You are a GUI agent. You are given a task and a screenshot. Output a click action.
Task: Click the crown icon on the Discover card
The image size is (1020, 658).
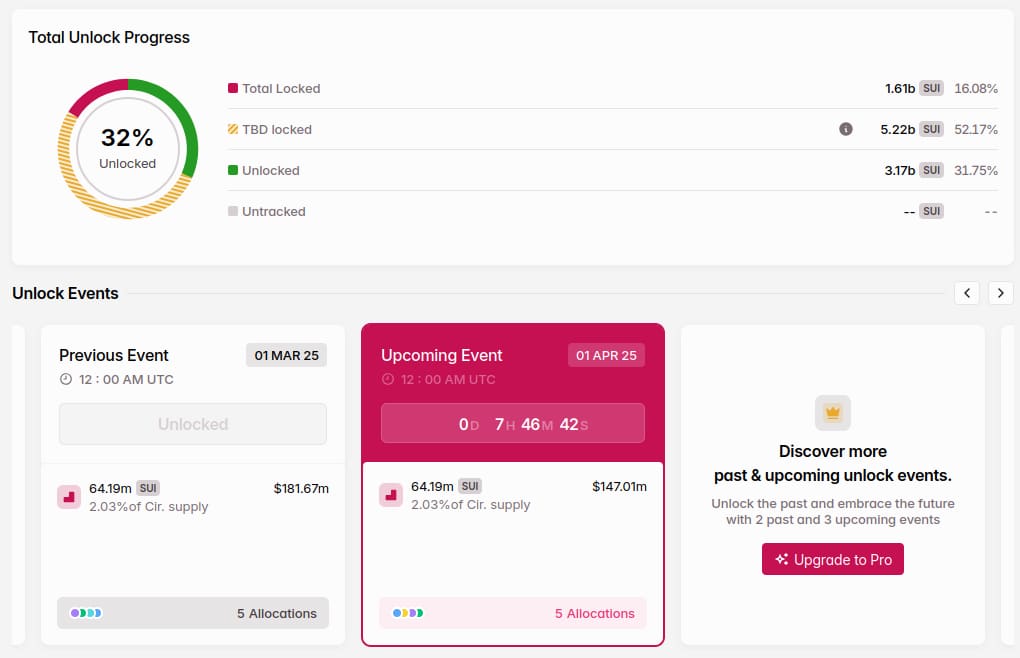(832, 412)
